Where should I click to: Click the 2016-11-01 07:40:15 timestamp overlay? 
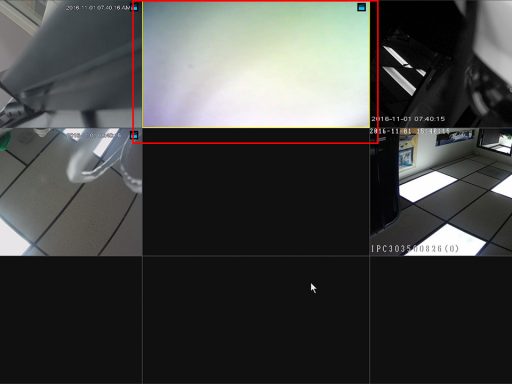[408, 119]
